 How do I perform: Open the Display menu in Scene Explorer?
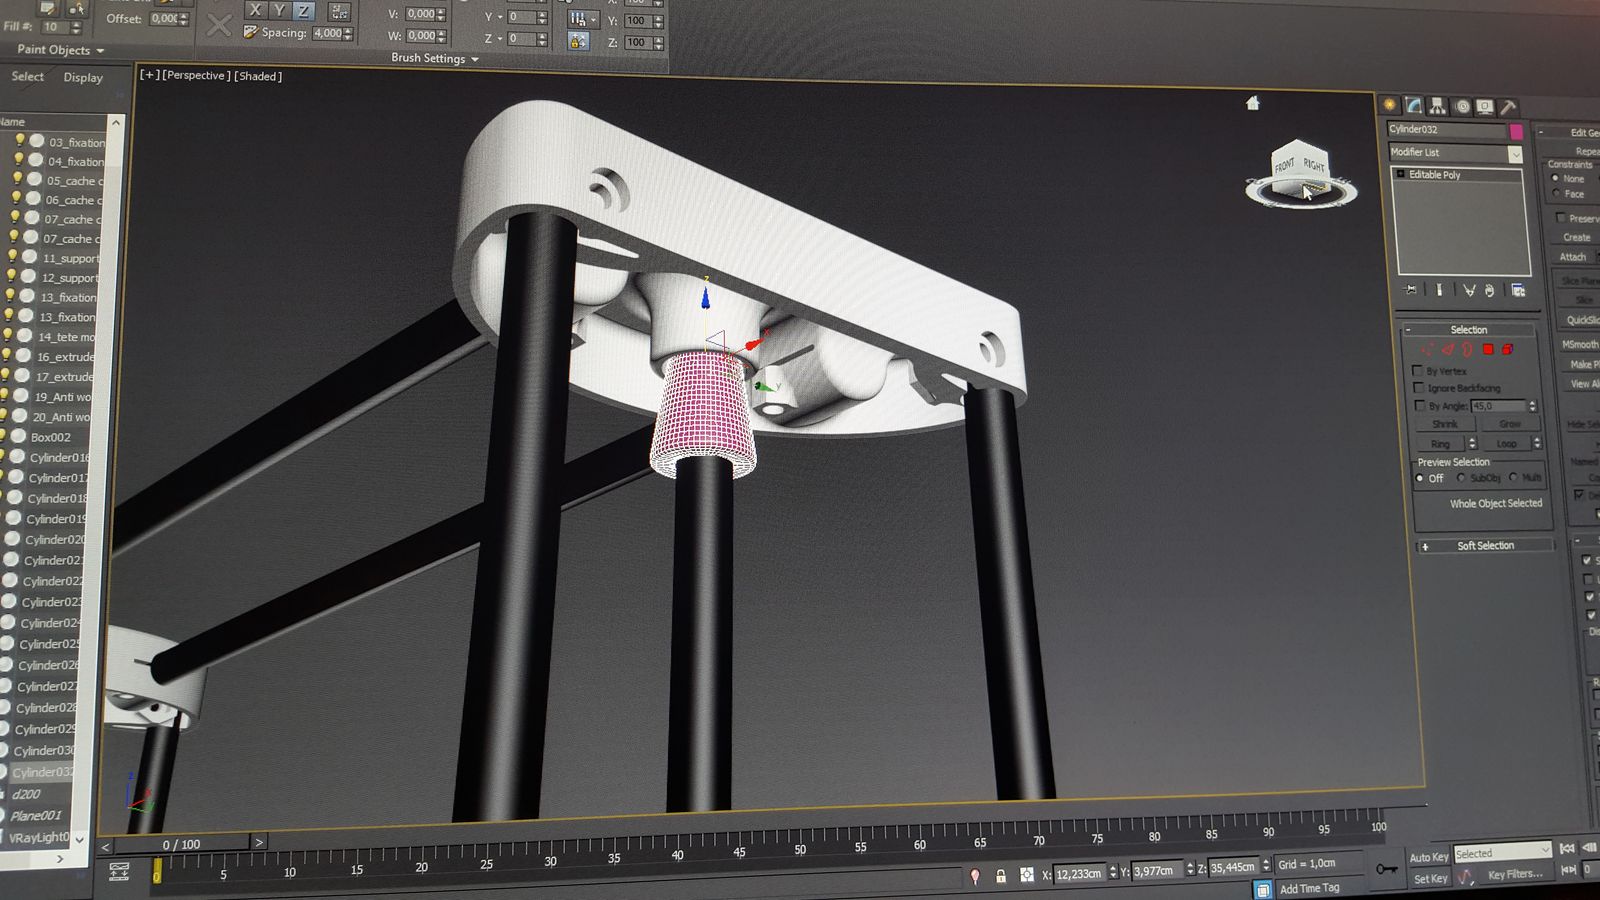[x=83, y=77]
